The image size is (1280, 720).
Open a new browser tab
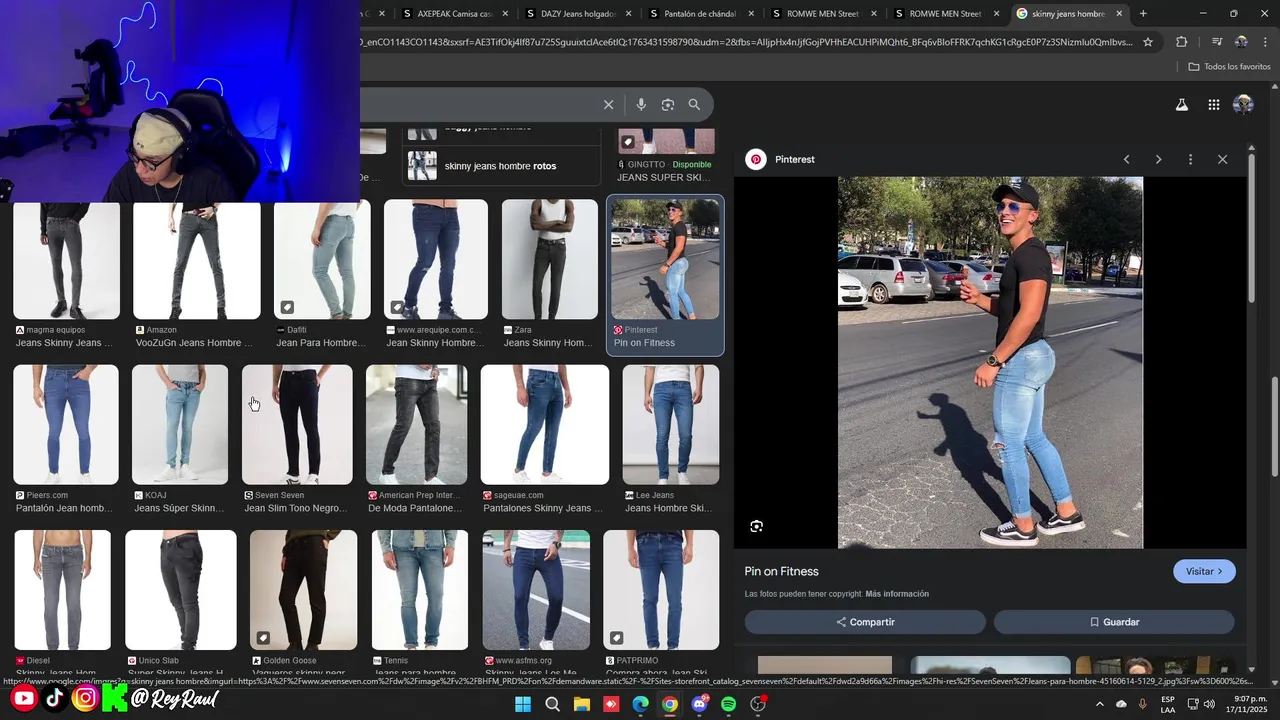click(x=1143, y=14)
